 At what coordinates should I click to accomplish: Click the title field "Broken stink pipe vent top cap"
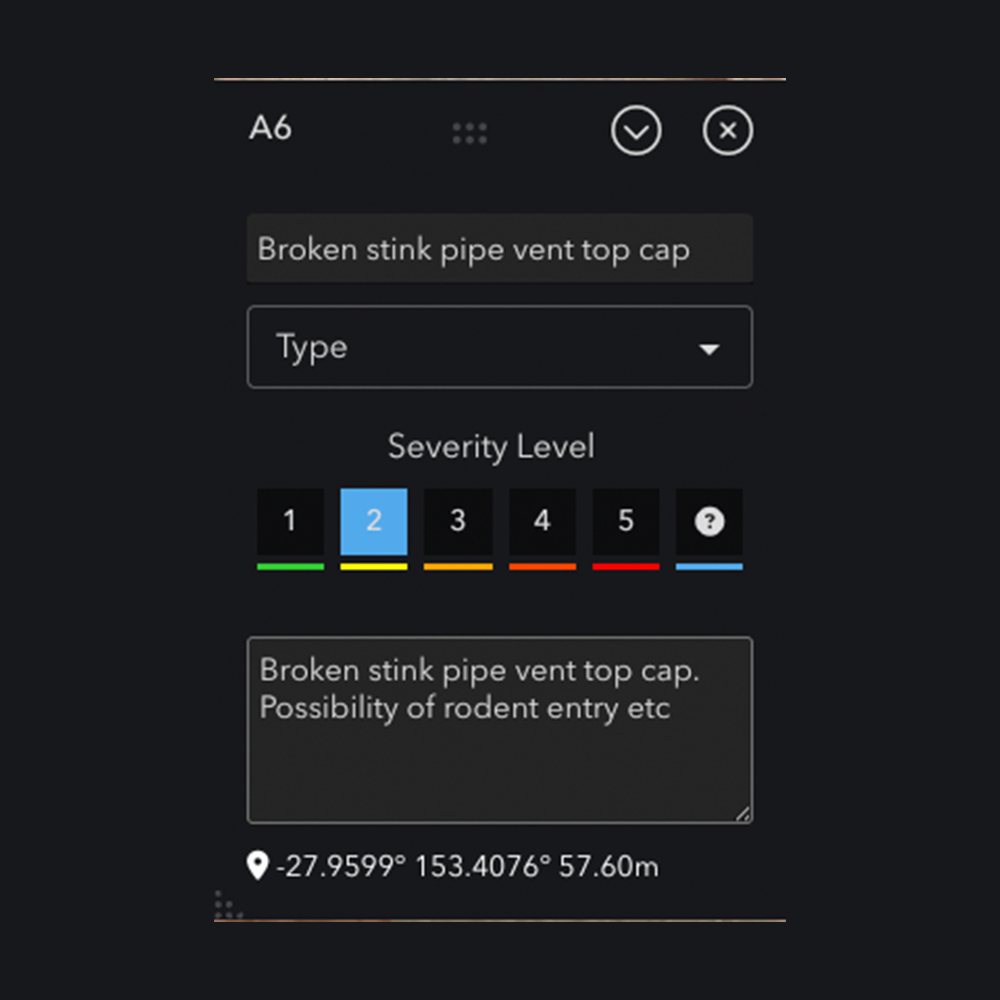(499, 249)
